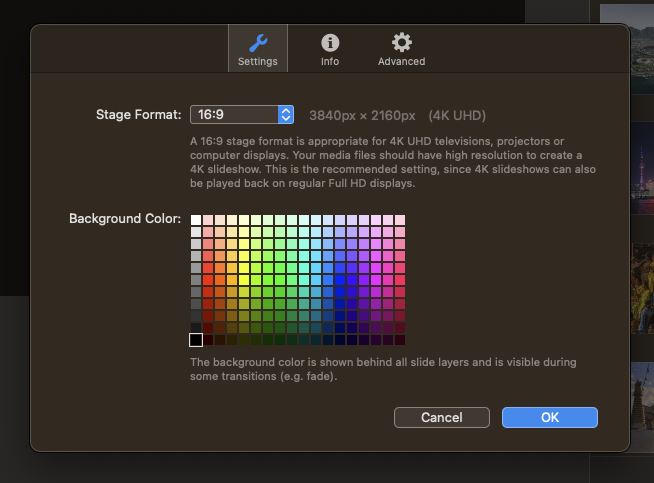The height and width of the screenshot is (483, 654).
Task: Click the Settings wrench icon
Action: (x=258, y=43)
